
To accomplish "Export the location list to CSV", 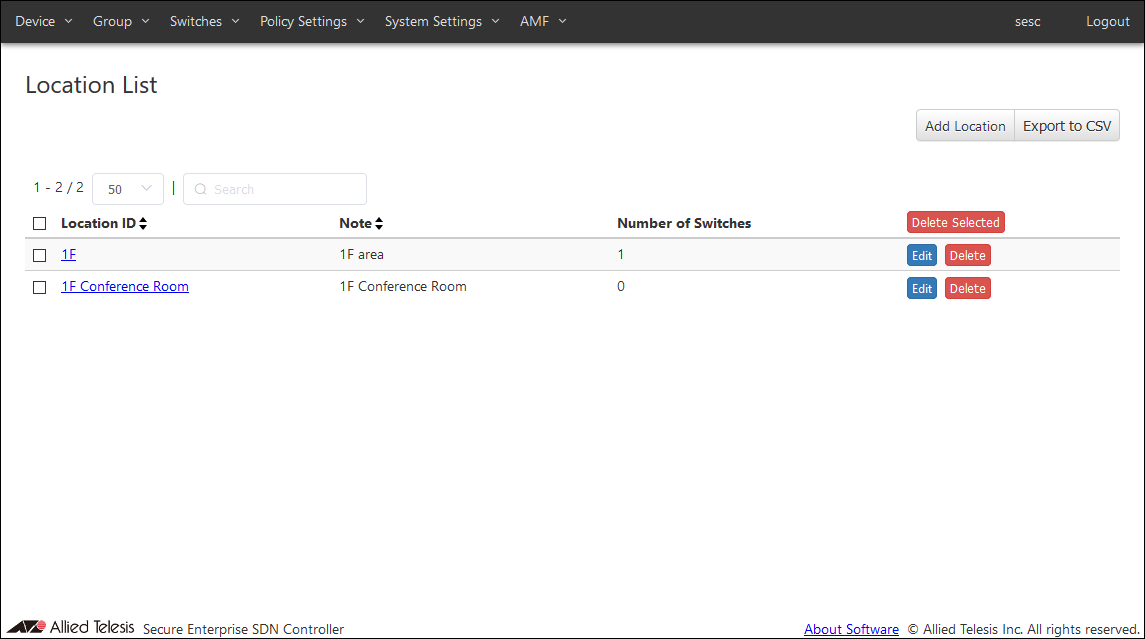I will [x=1066, y=126].
